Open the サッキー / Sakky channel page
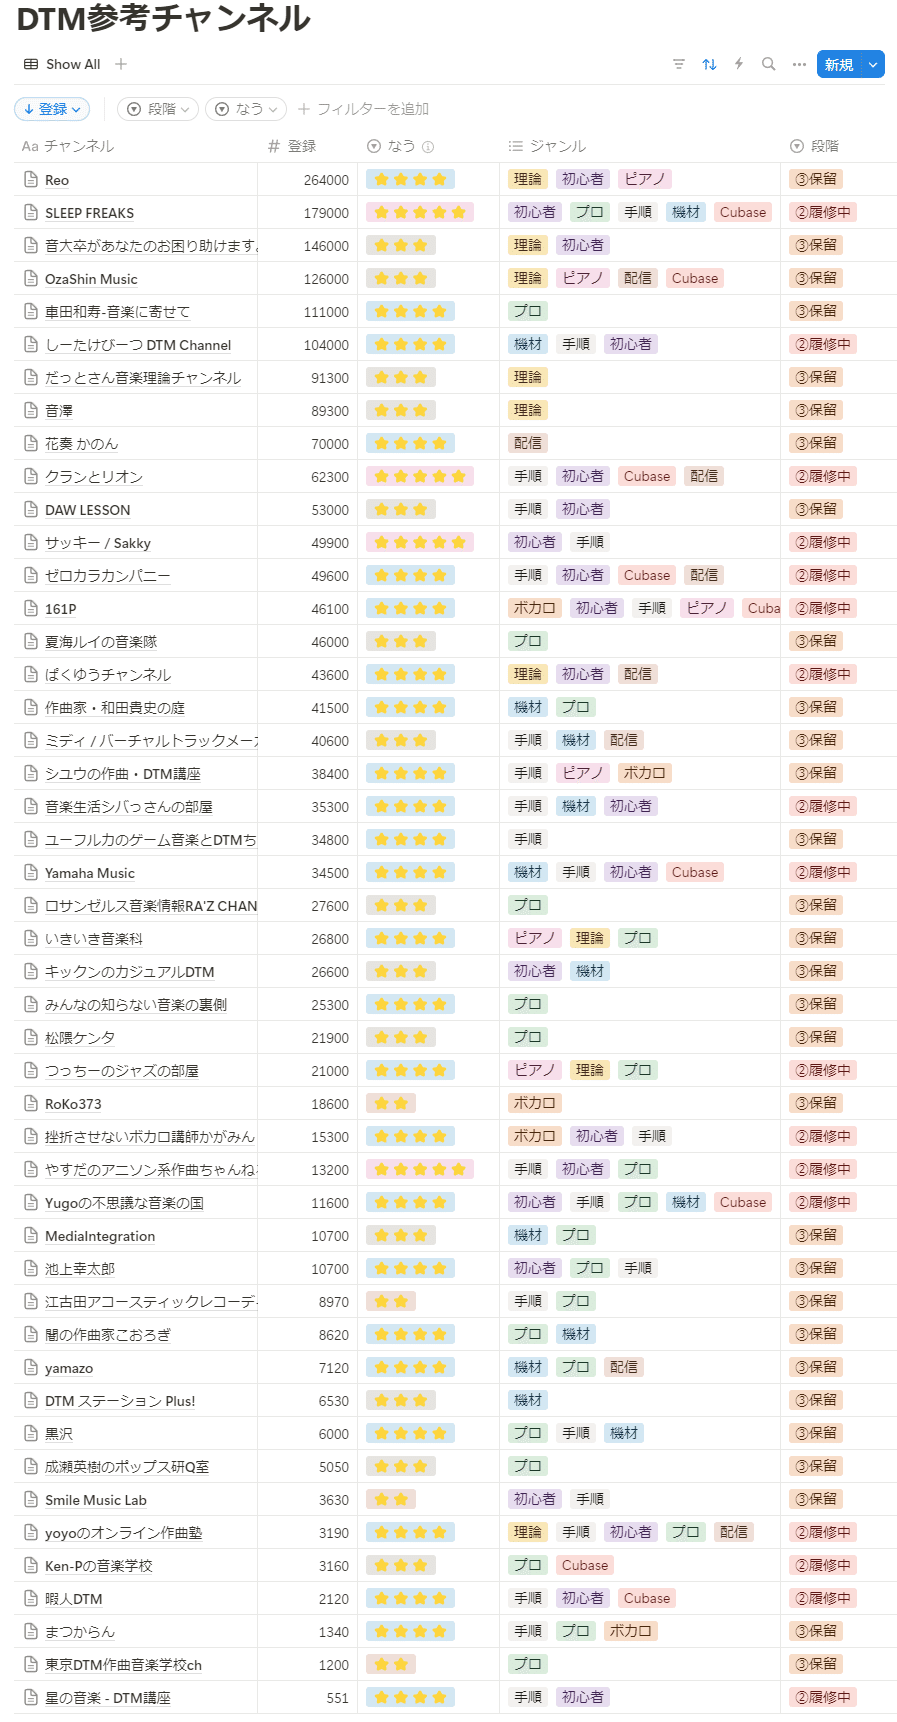The width and height of the screenshot is (897, 1722). click(98, 543)
